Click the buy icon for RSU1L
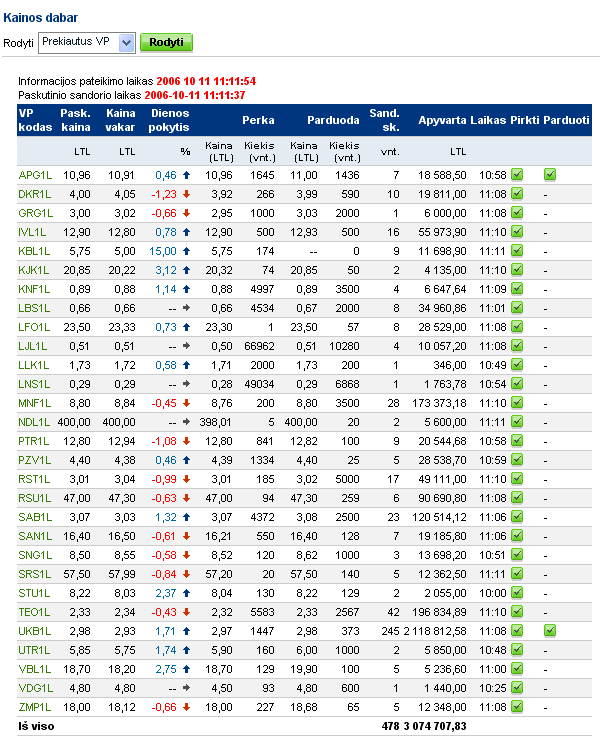The width and height of the screenshot is (600, 740). point(517,497)
